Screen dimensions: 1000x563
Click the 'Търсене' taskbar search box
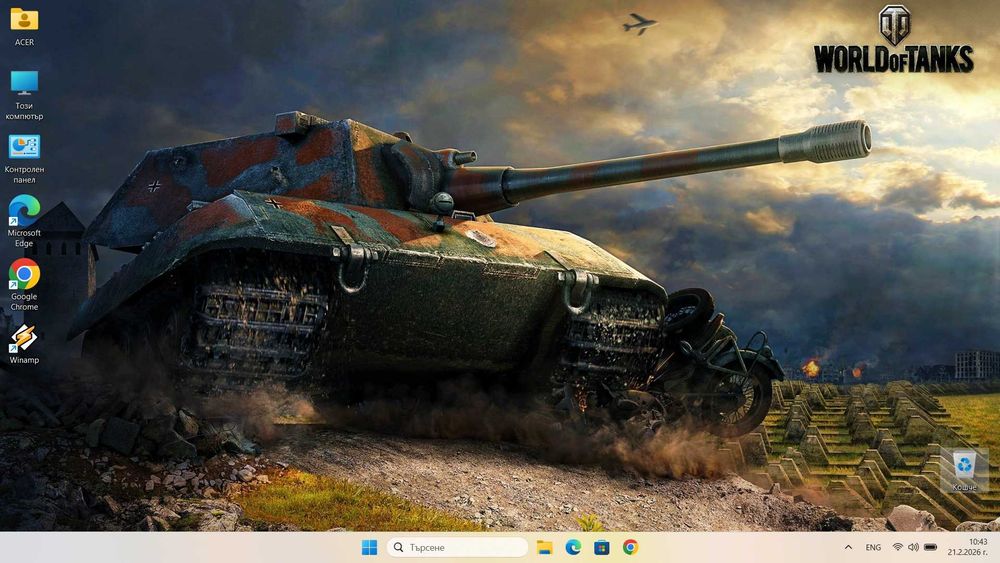point(457,547)
